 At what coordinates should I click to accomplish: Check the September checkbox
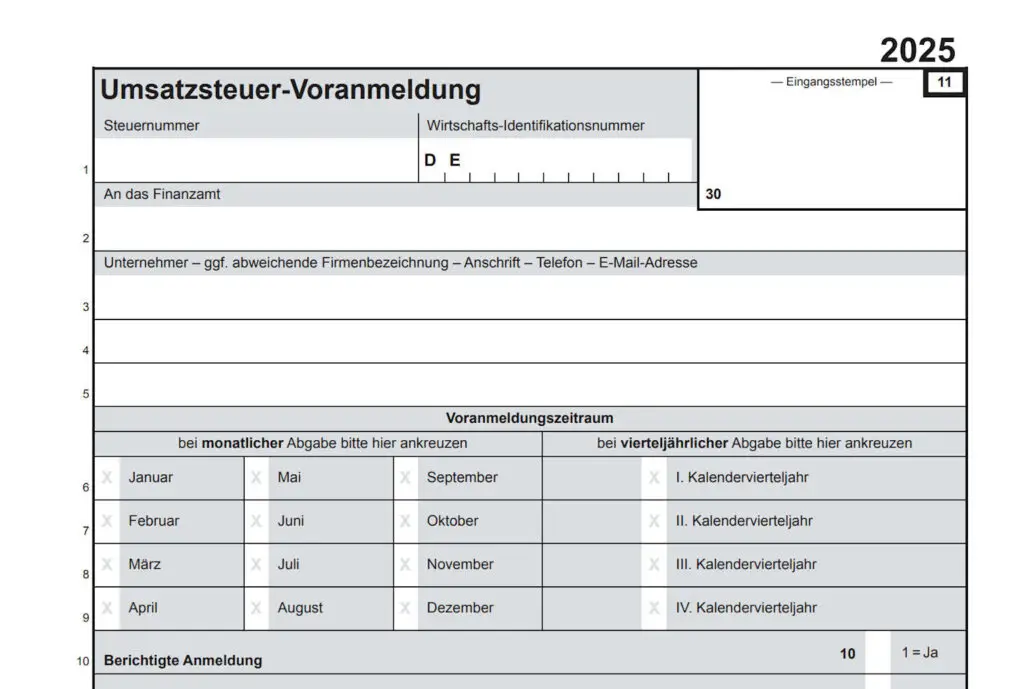click(406, 478)
